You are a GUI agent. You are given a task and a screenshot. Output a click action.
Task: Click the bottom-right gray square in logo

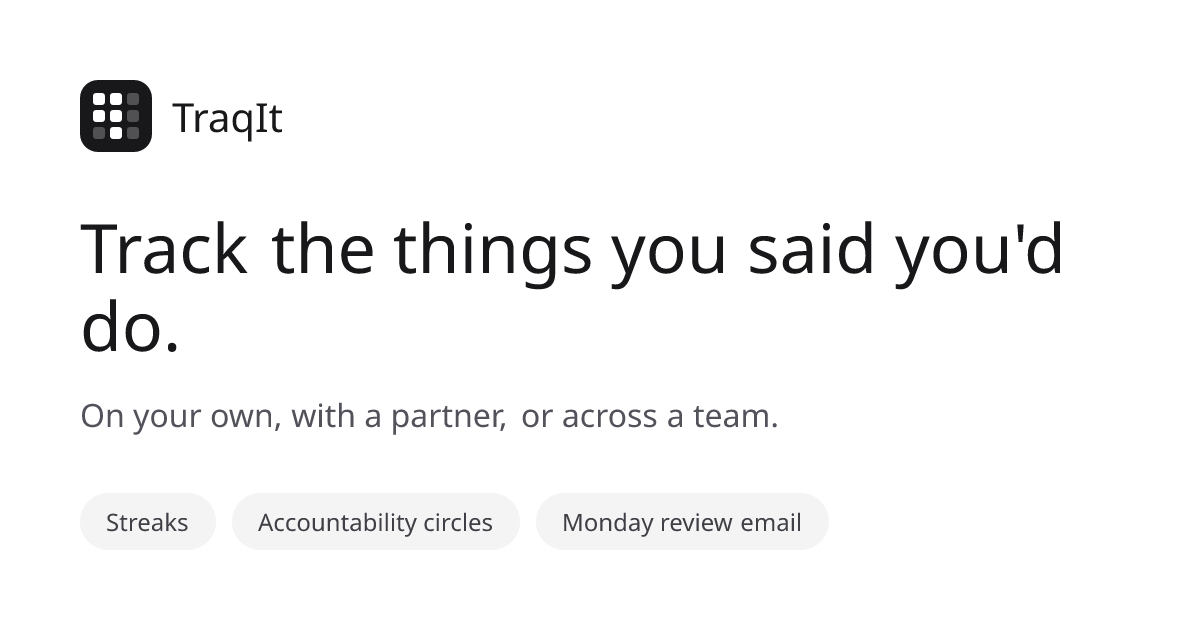point(133,133)
